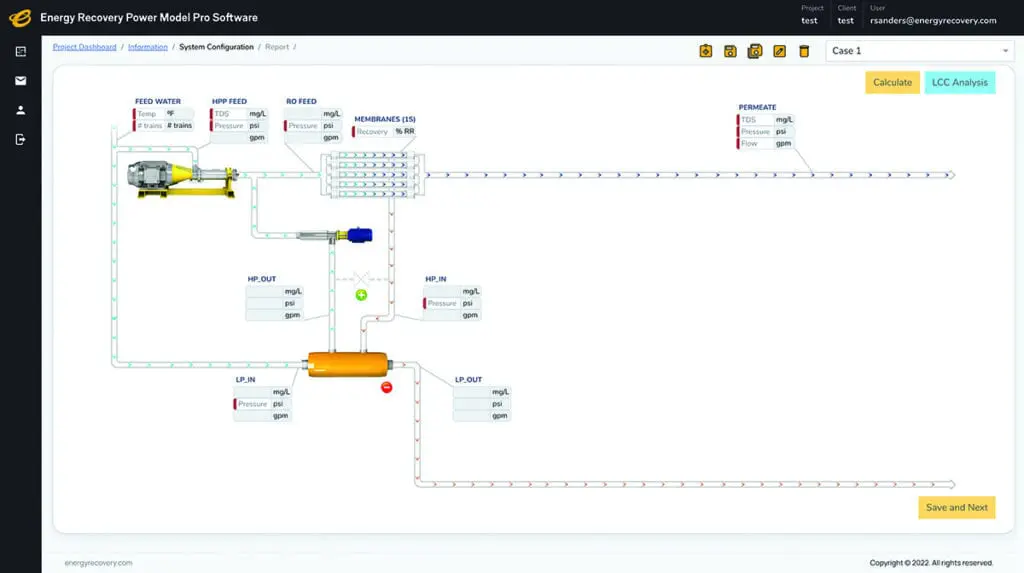The width and height of the screenshot is (1024, 573).
Task: Click the Membranes Recovery field
Action: tap(385, 131)
